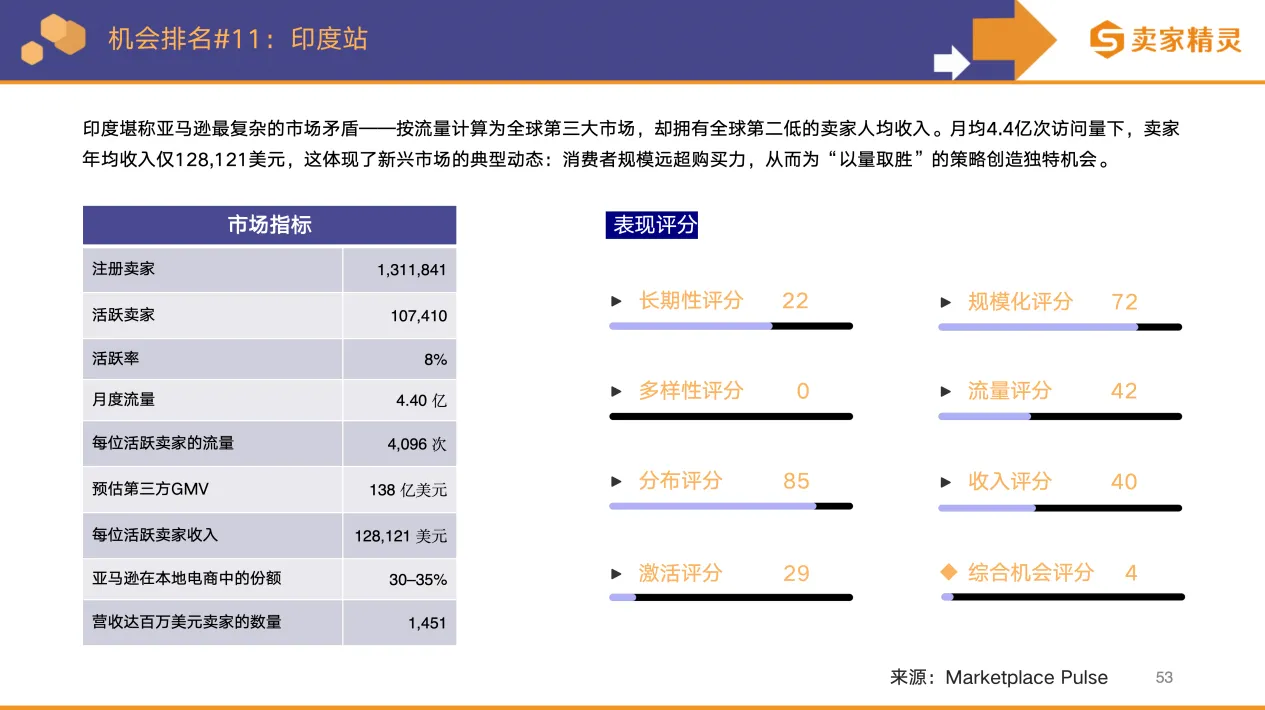Click the triangle marker beside 收入评分

(x=946, y=481)
